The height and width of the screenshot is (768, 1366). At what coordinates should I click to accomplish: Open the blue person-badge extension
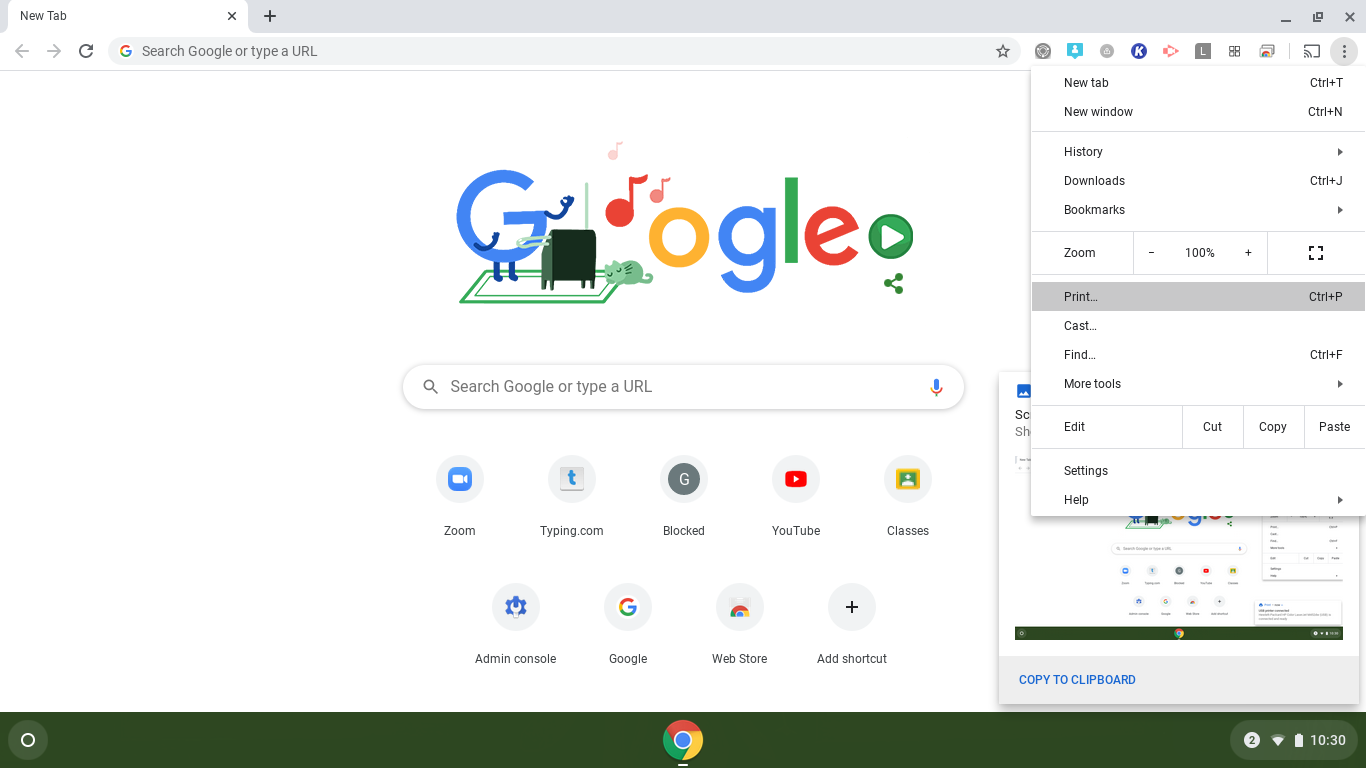pyautogui.click(x=1075, y=51)
